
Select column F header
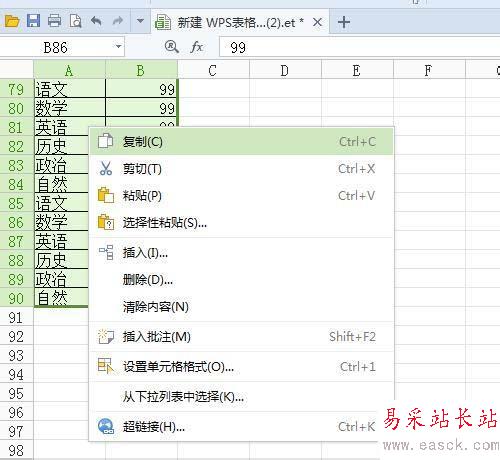(x=429, y=70)
